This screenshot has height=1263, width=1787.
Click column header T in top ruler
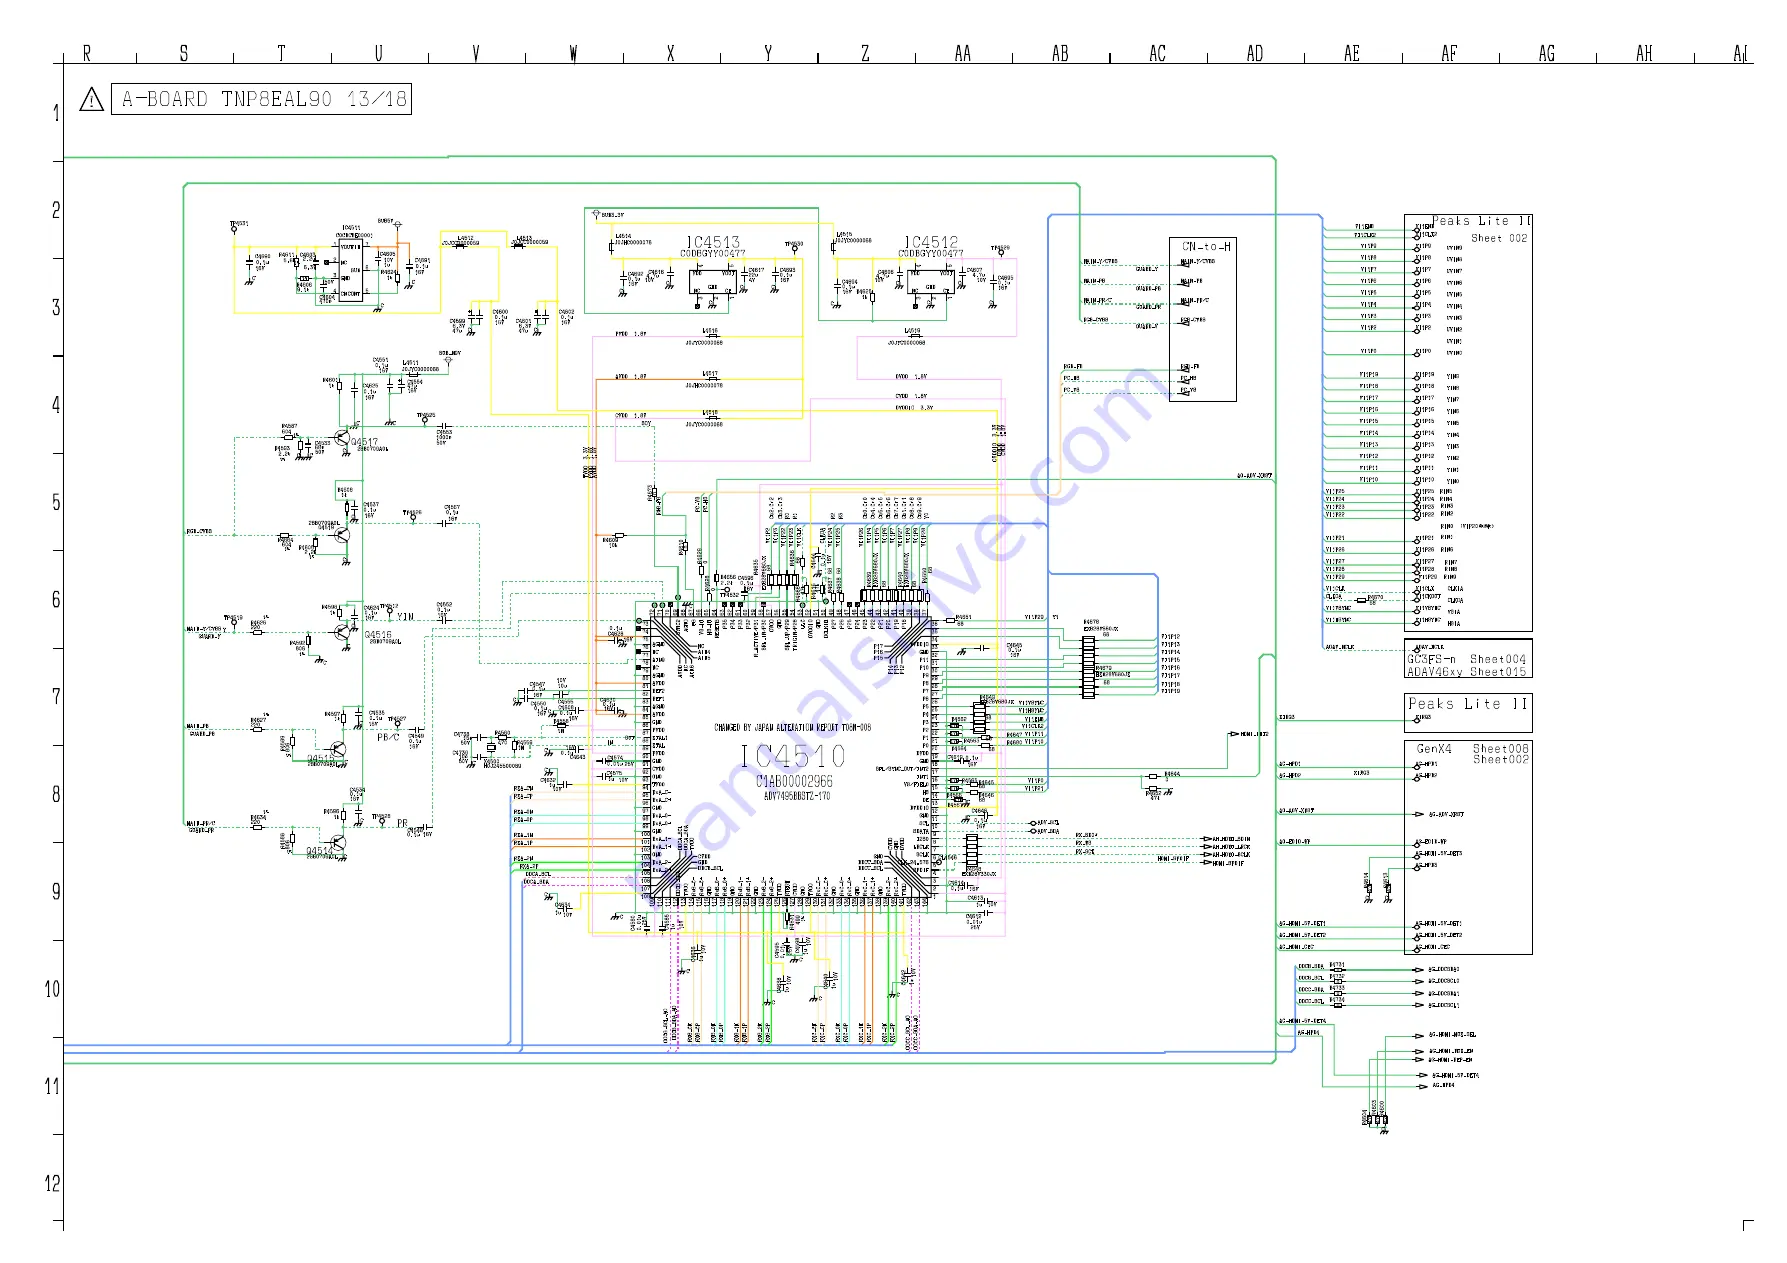[281, 53]
